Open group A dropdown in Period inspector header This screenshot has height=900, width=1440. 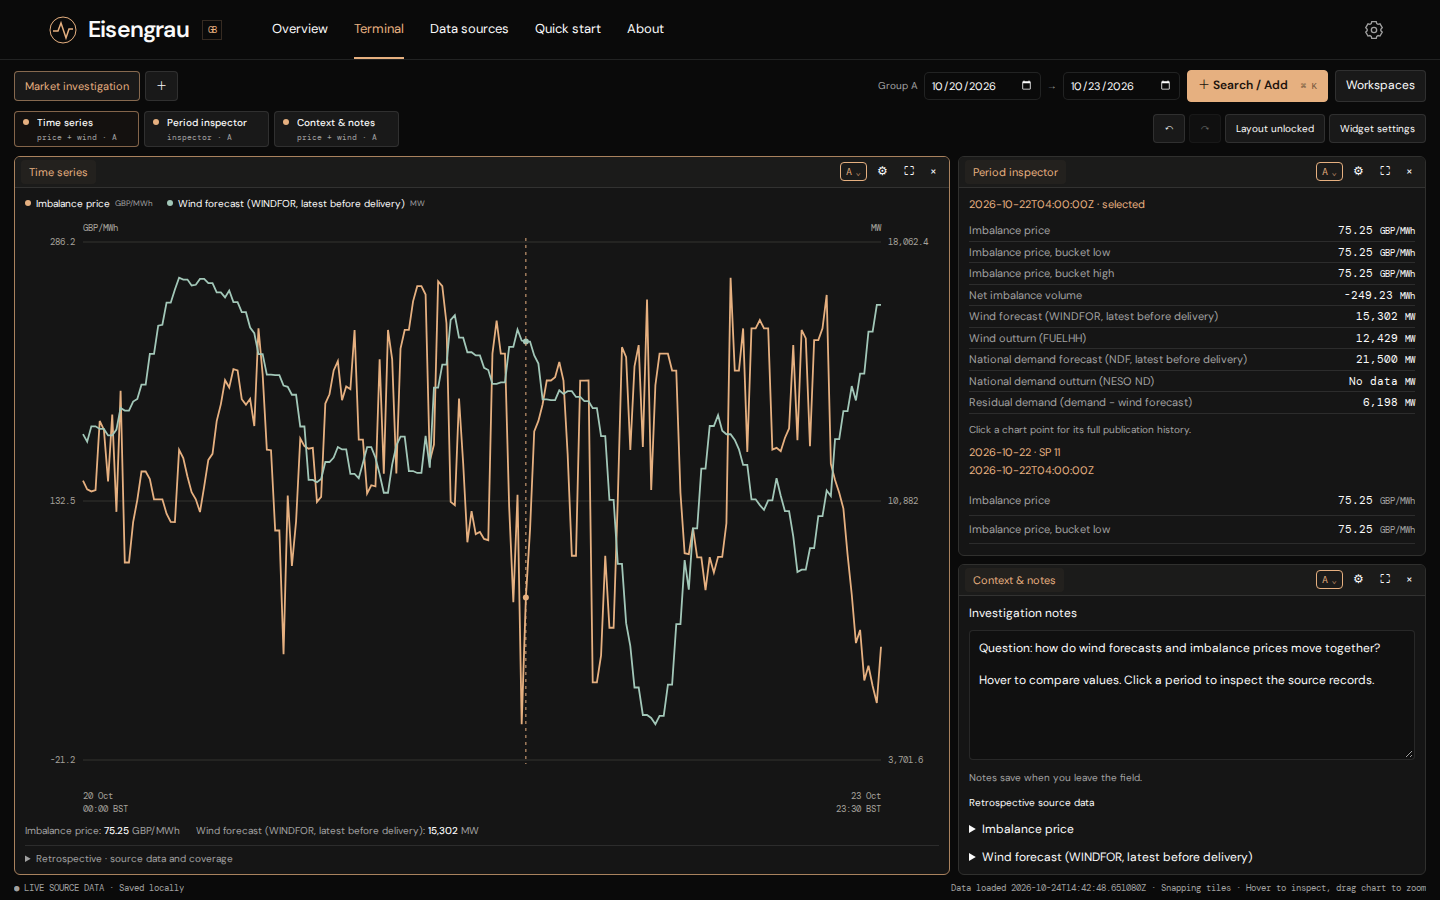[1329, 172]
